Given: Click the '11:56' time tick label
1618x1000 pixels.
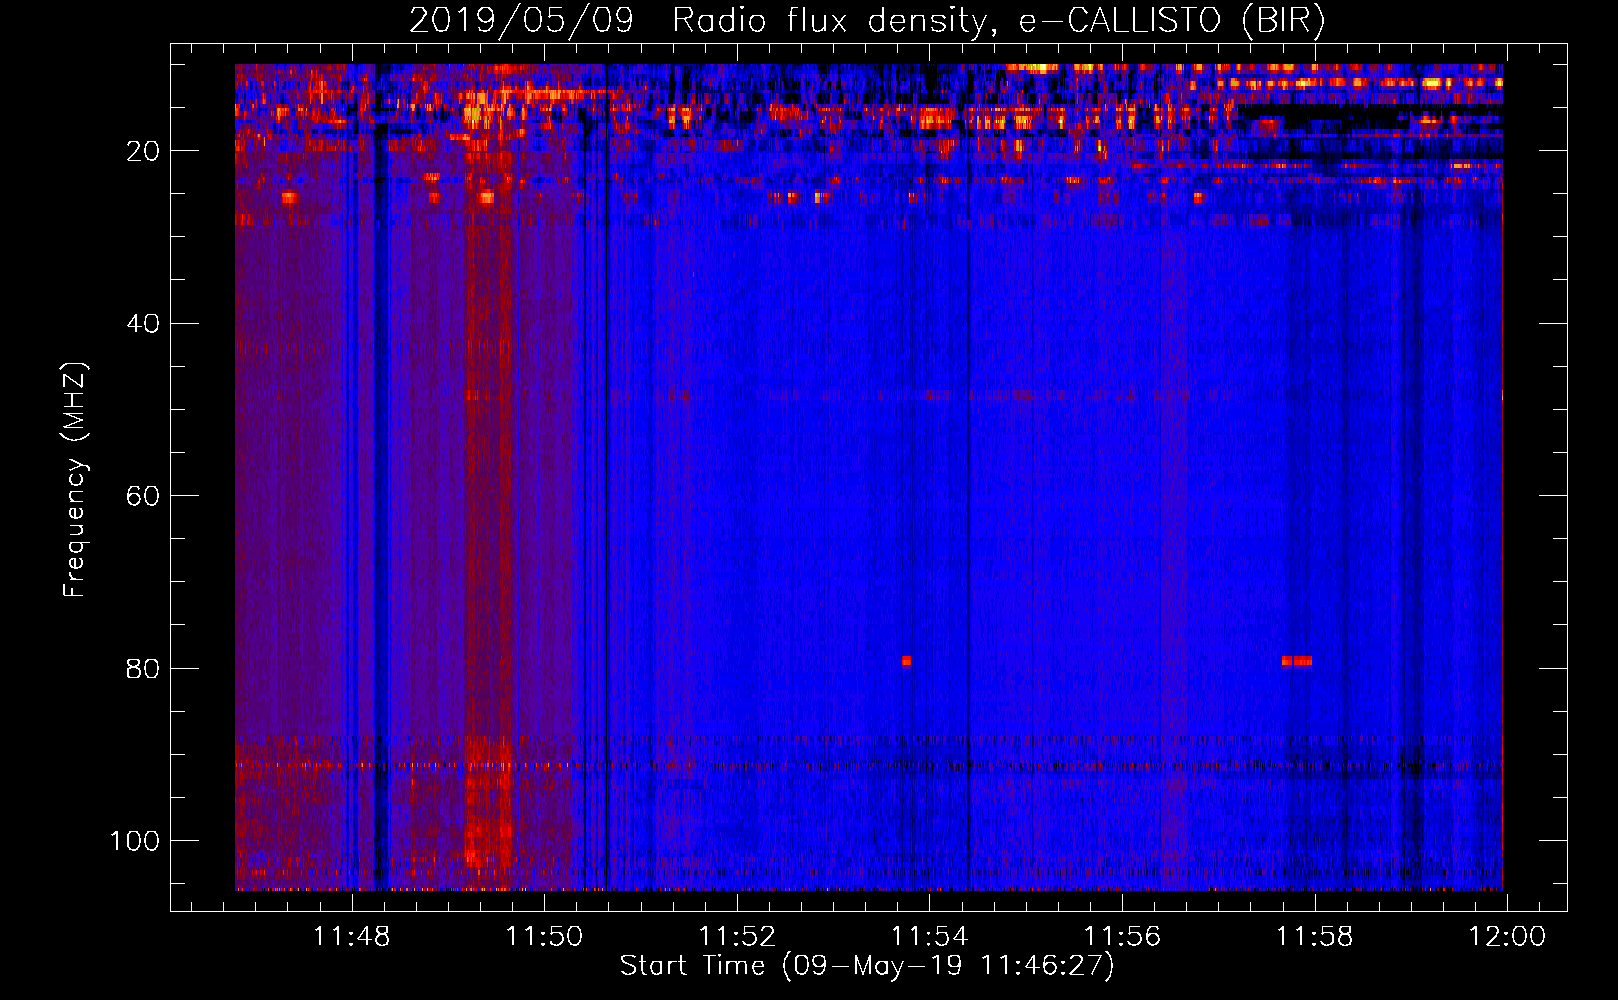Looking at the screenshot, I should point(1122,937).
